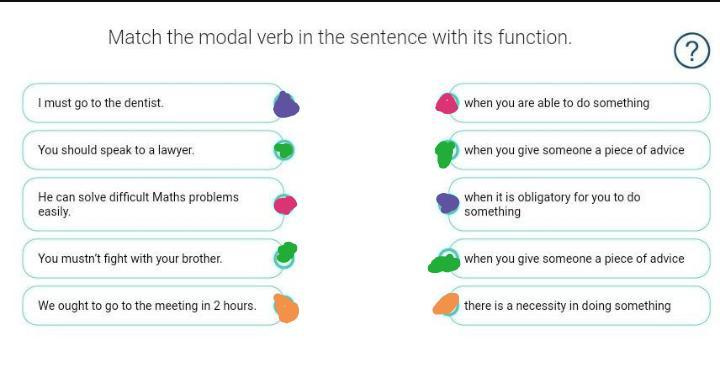Click green dot beside second 'piece of advice' card
Image resolution: width=720 pixels, height=374 pixels.
pos(444,262)
